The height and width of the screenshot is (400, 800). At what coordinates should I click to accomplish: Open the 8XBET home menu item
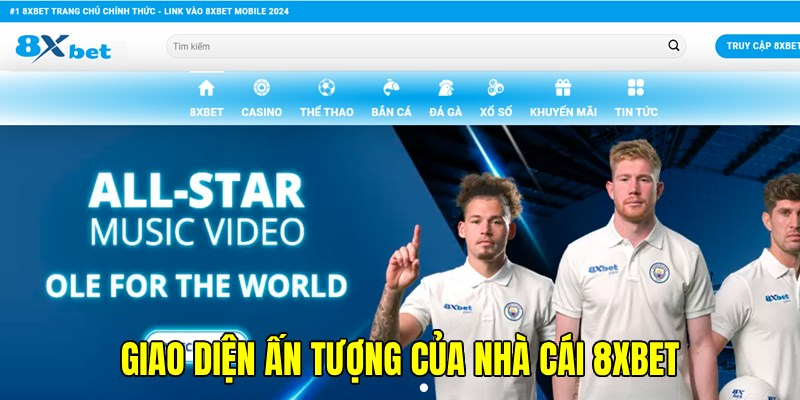(x=207, y=112)
